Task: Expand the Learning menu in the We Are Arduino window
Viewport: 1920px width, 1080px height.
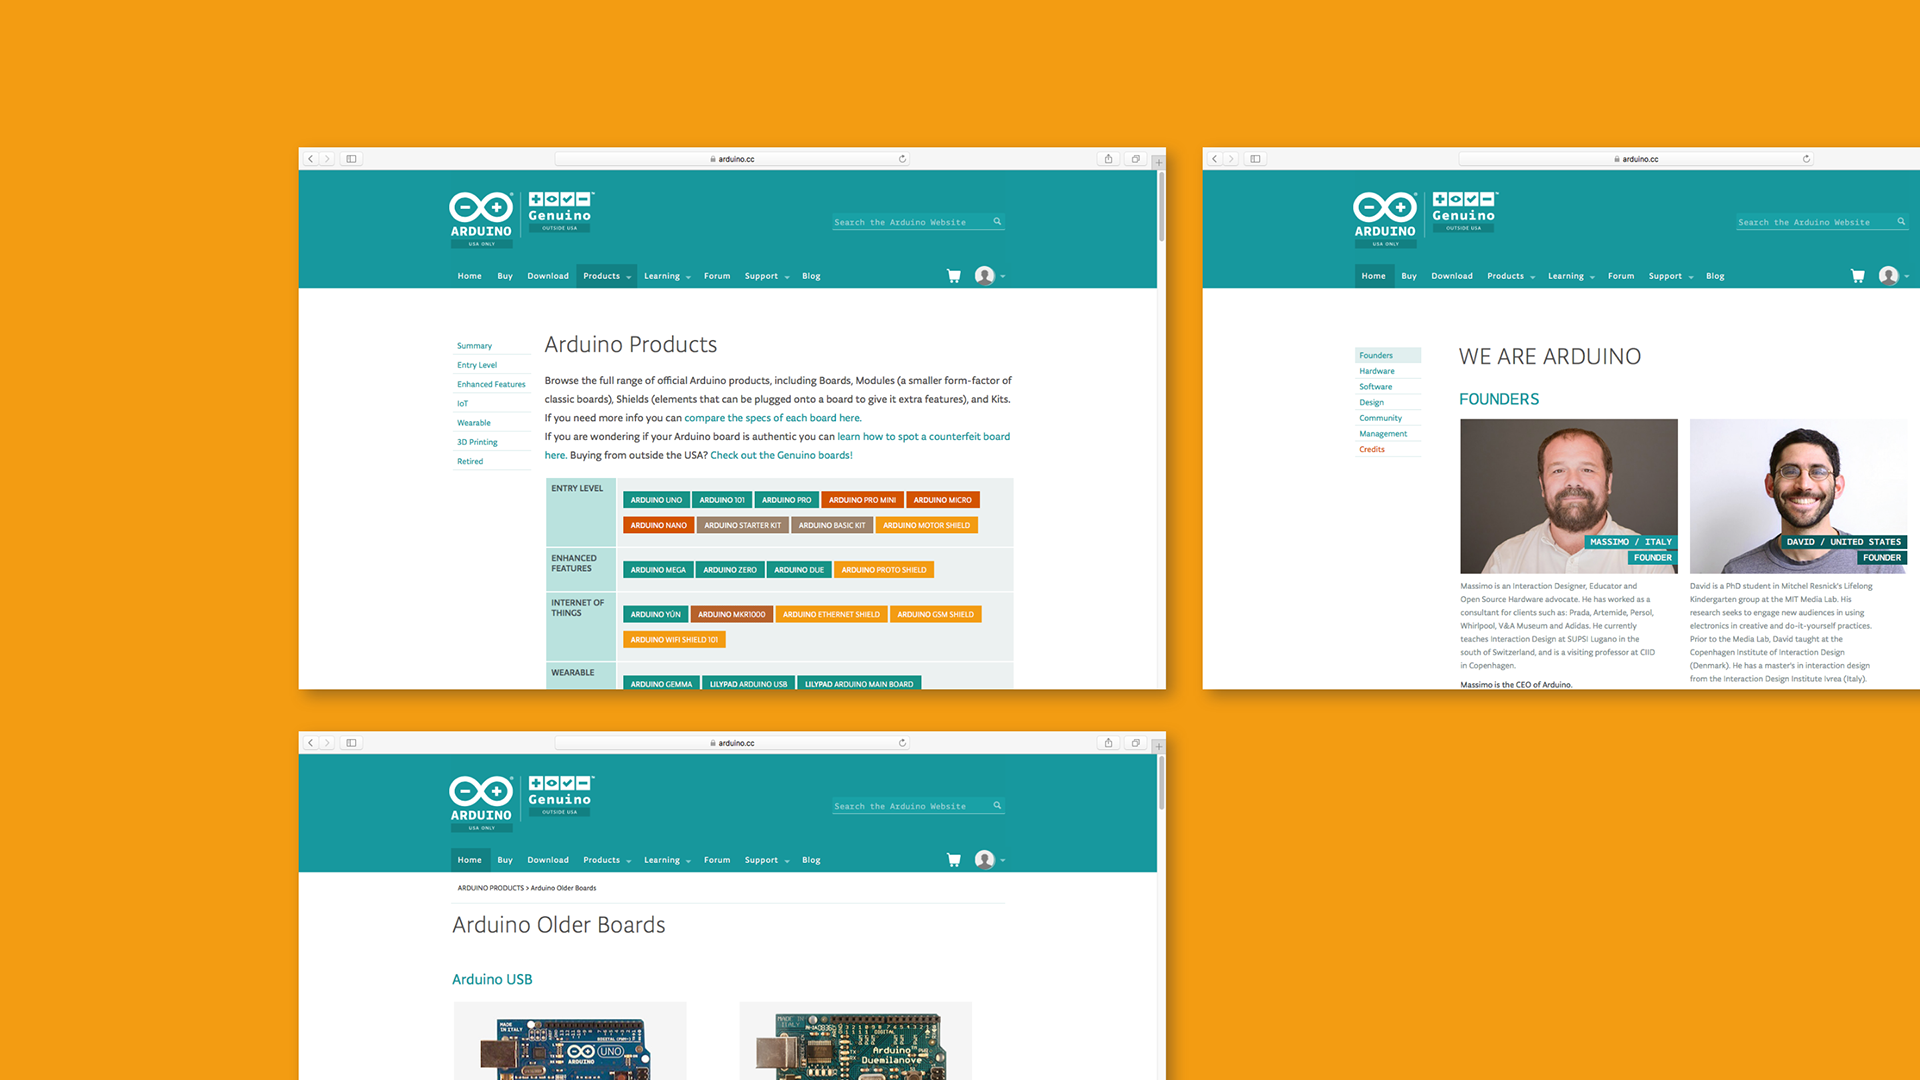Action: pos(1571,276)
